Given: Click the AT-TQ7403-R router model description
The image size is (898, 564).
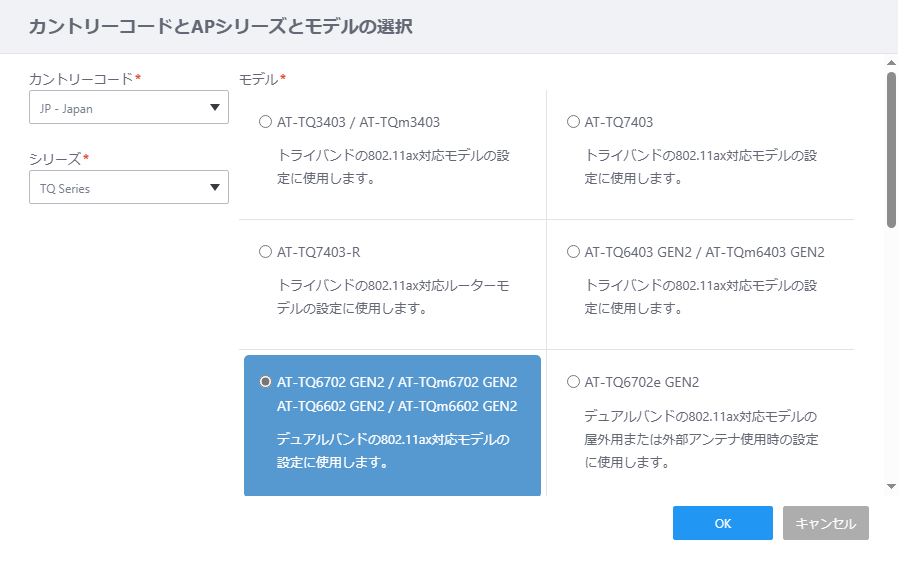Looking at the screenshot, I should tap(393, 297).
